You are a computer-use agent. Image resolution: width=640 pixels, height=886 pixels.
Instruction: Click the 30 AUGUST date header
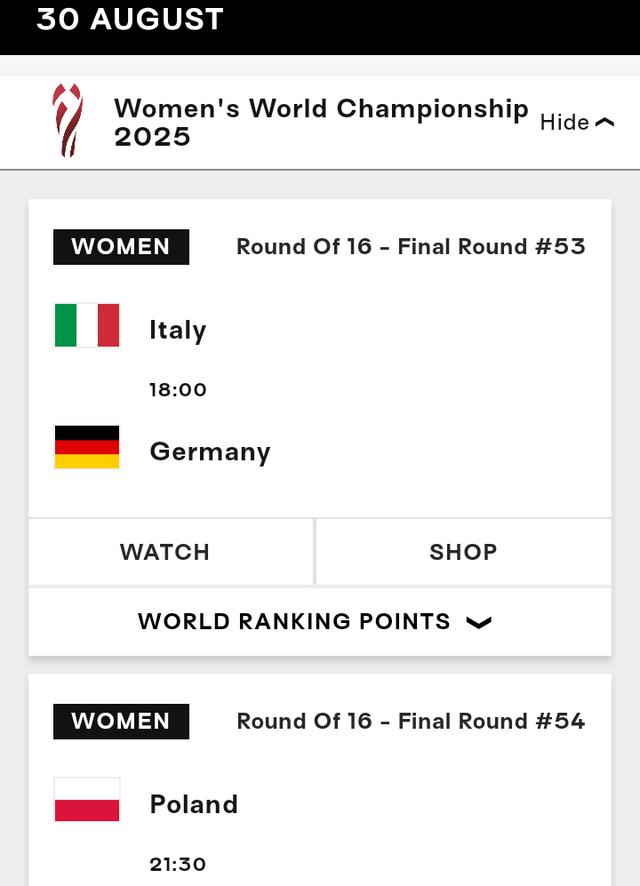pos(130,19)
